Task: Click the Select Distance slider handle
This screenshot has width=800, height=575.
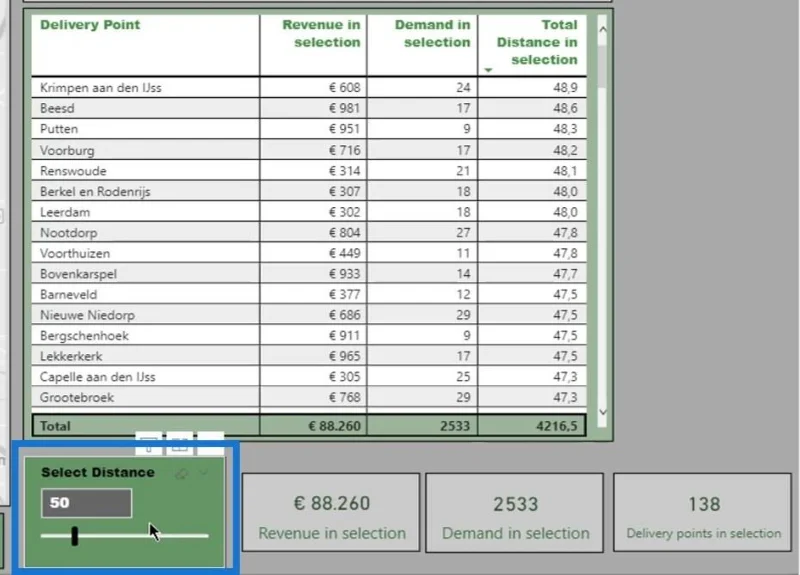Action: (x=75, y=536)
